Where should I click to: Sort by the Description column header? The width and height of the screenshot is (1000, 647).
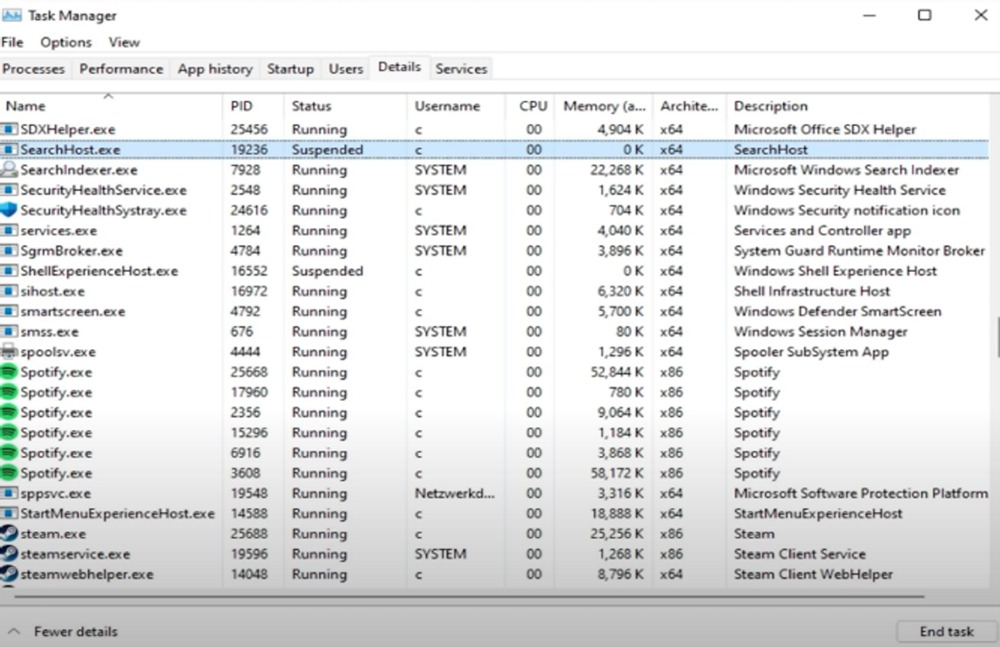pyautogui.click(x=858, y=106)
